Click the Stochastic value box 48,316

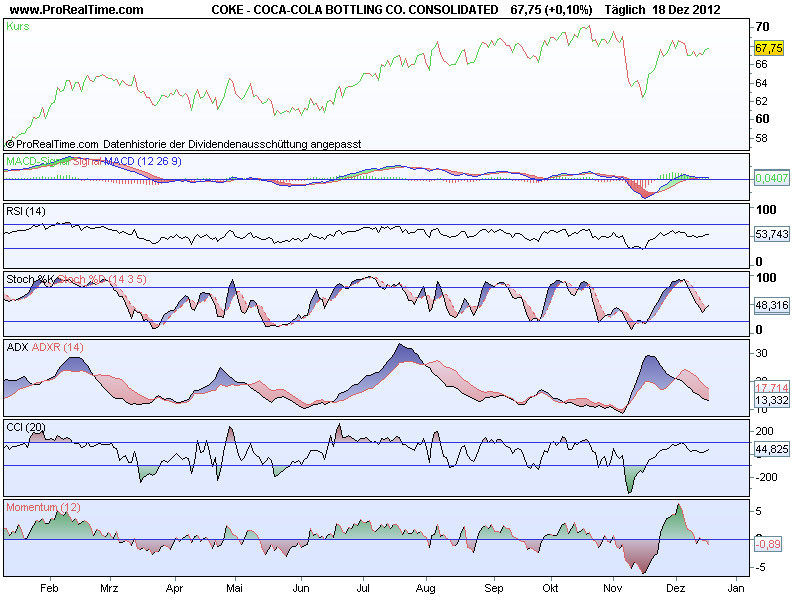[x=771, y=305]
